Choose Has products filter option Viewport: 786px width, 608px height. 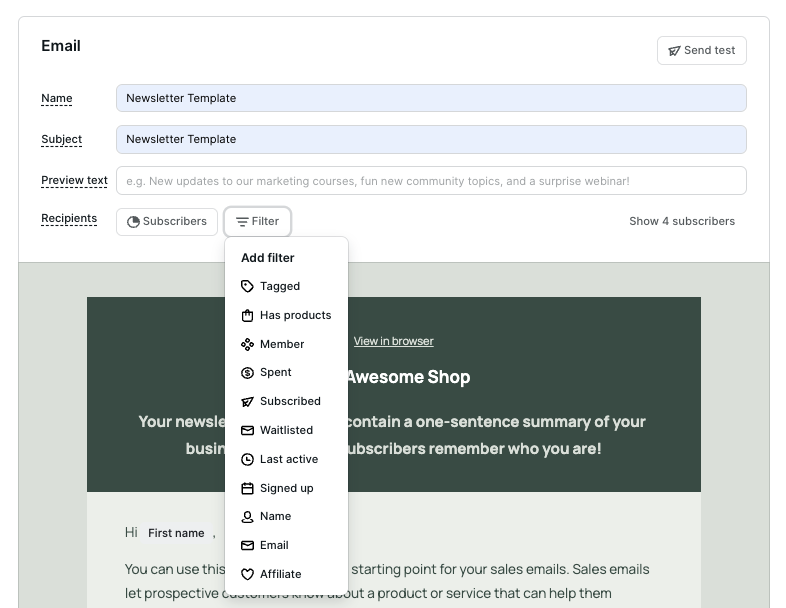click(286, 315)
